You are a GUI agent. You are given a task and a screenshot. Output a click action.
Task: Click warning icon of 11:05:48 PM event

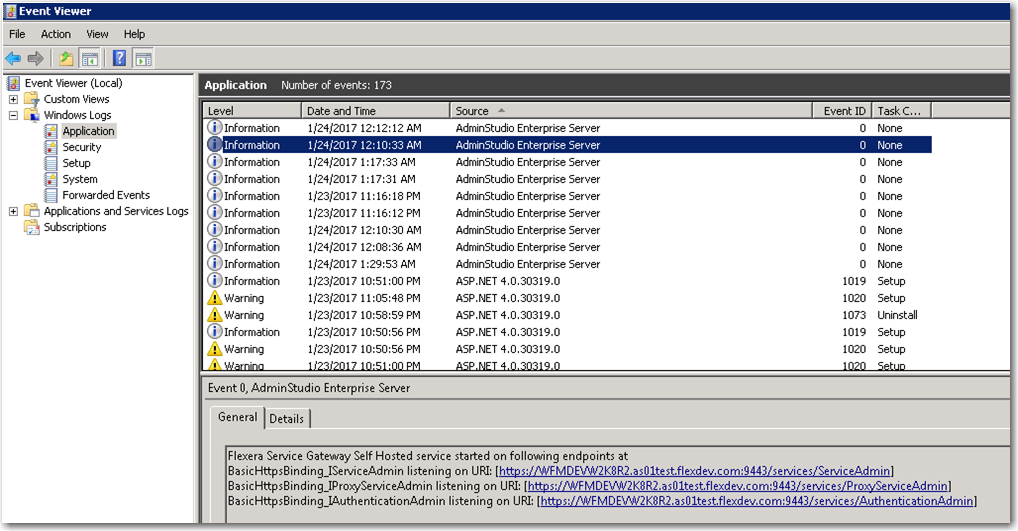(214, 298)
